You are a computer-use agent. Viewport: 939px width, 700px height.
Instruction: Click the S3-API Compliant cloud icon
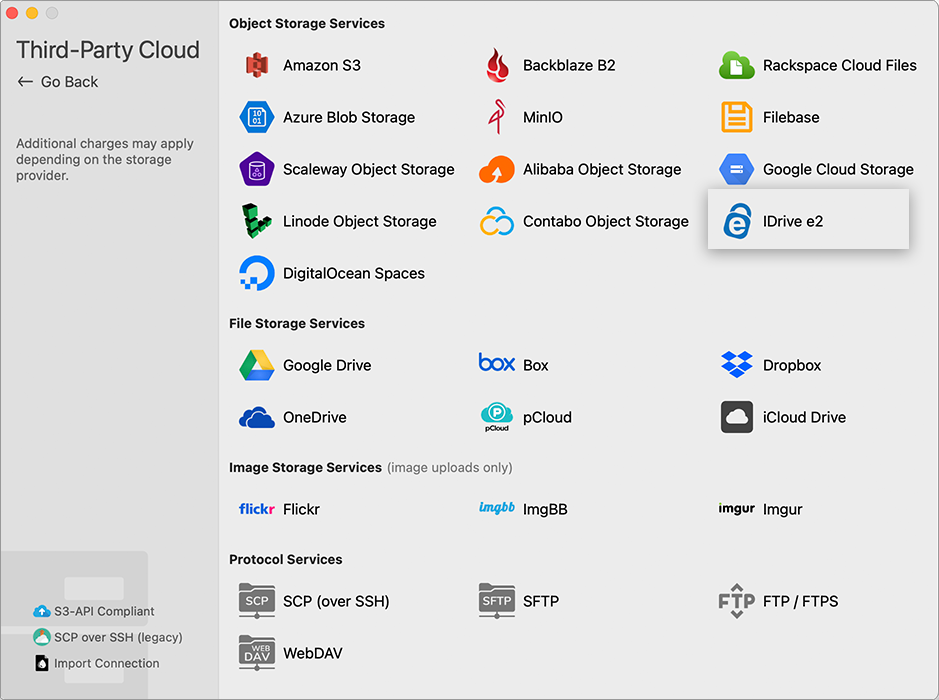point(41,611)
